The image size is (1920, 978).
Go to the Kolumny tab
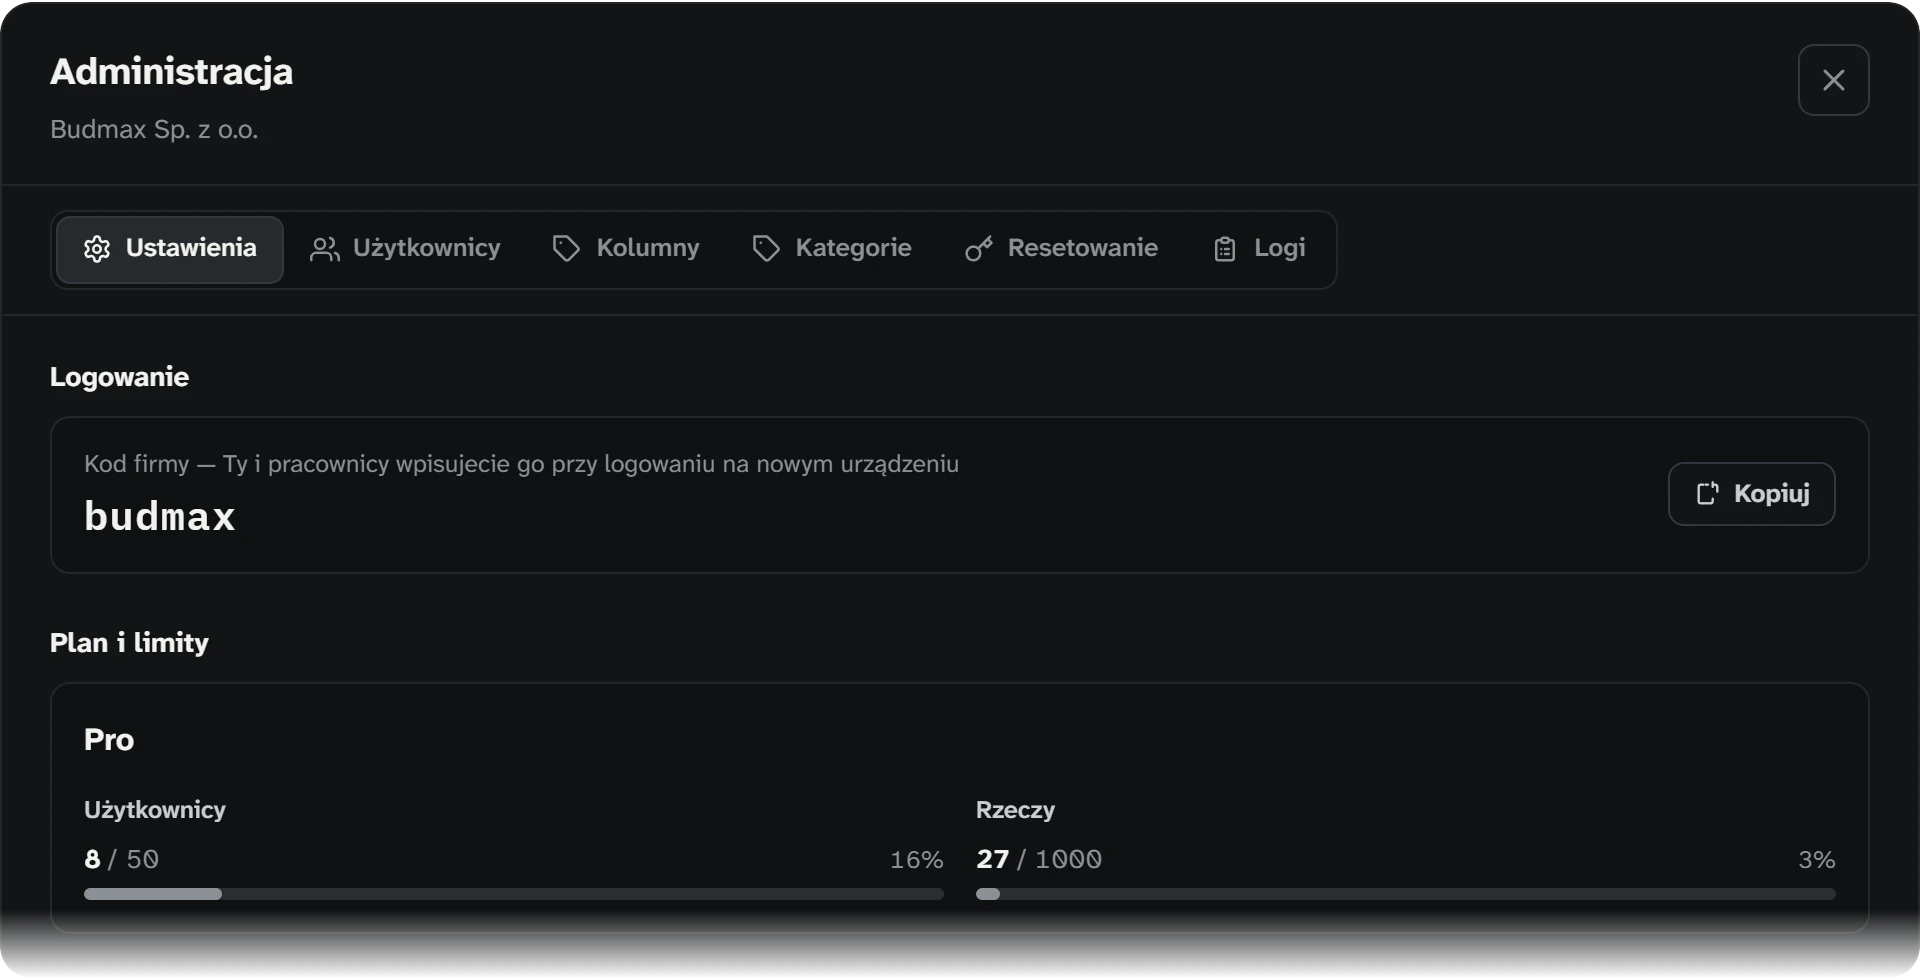626,249
